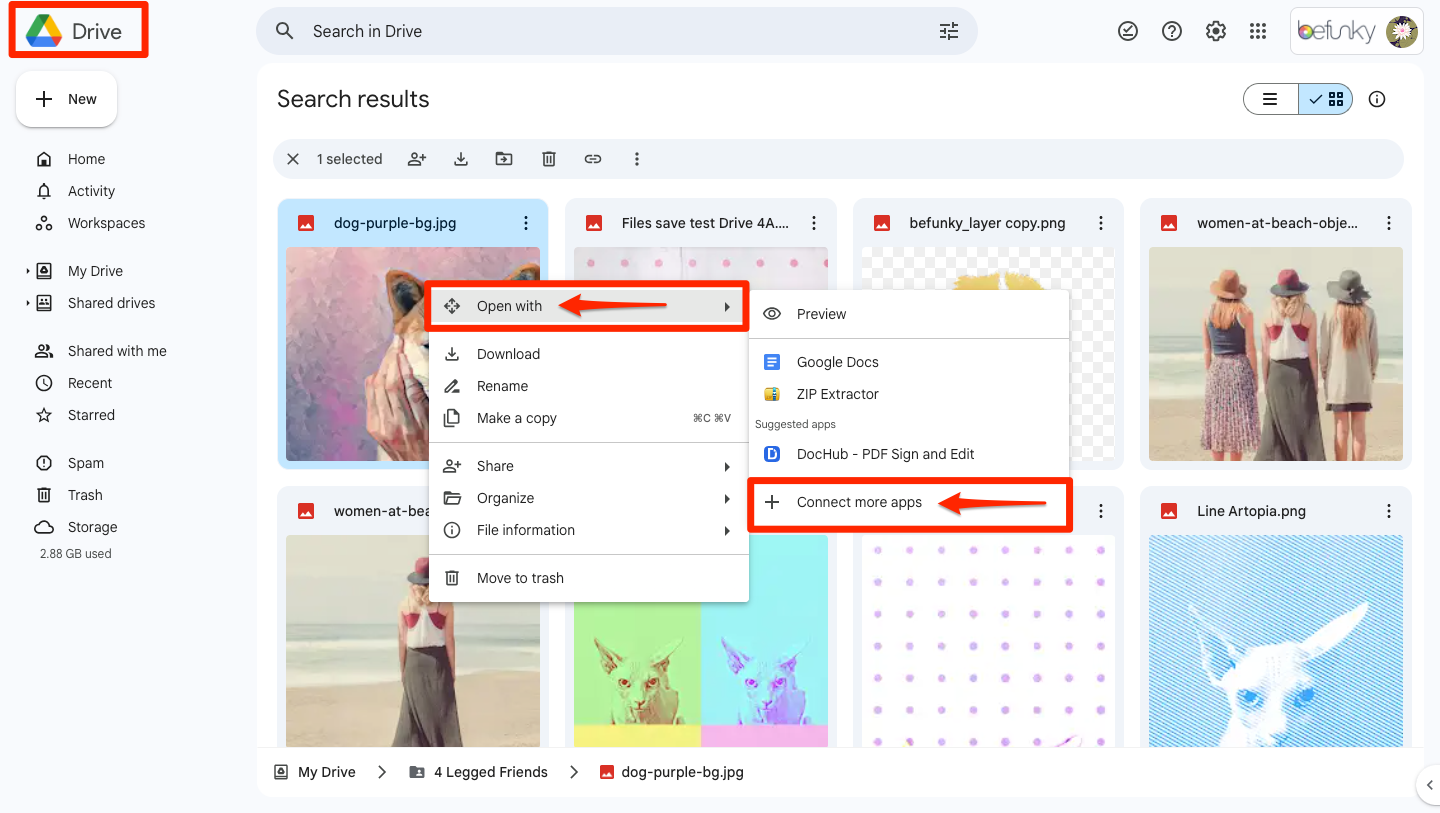1440x813 pixels.
Task: Click the download icon in selection toolbar
Action: pyautogui.click(x=461, y=159)
